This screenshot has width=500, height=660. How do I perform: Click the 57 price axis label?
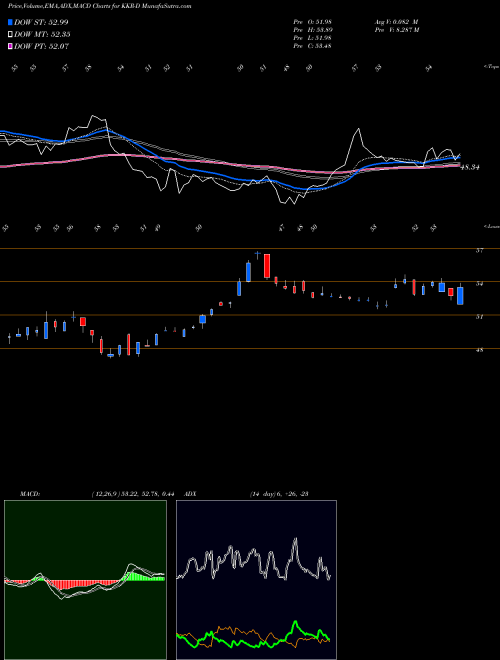pos(479,250)
